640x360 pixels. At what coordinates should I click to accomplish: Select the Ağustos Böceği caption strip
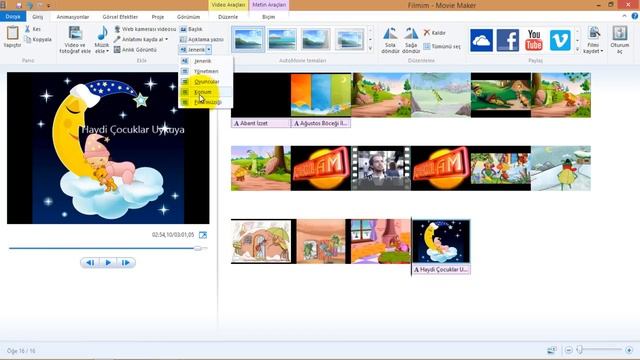click(x=321, y=123)
